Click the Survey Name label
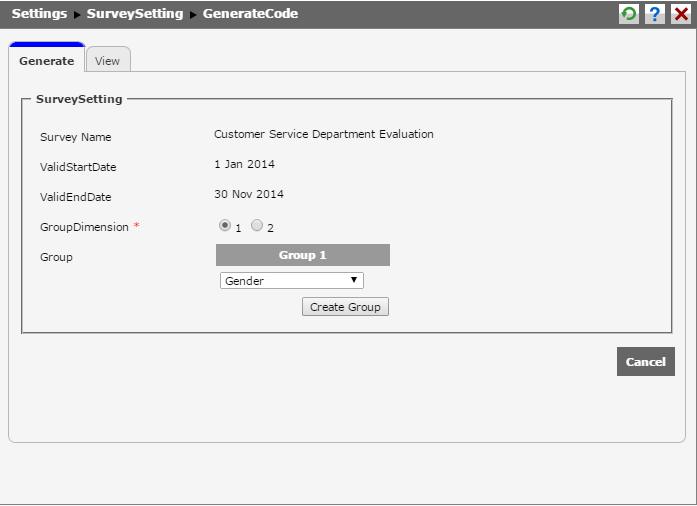697x506 pixels. click(x=75, y=137)
